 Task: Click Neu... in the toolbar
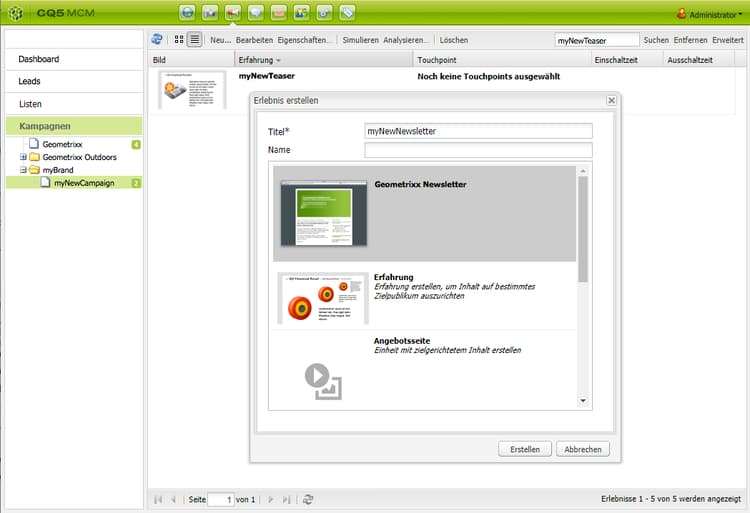click(221, 40)
